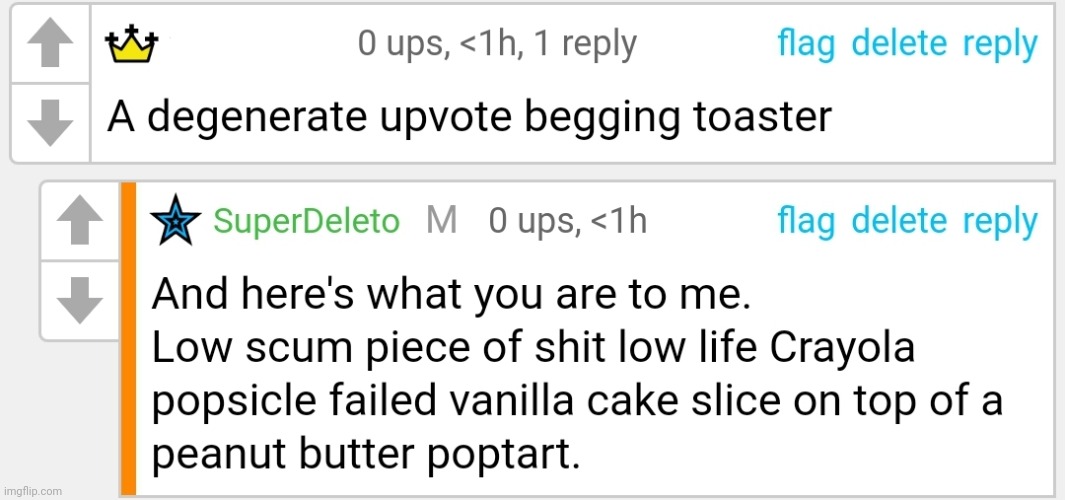The width and height of the screenshot is (1065, 500).
Task: Click the imgflip.com watermark
Action: click(x=32, y=490)
